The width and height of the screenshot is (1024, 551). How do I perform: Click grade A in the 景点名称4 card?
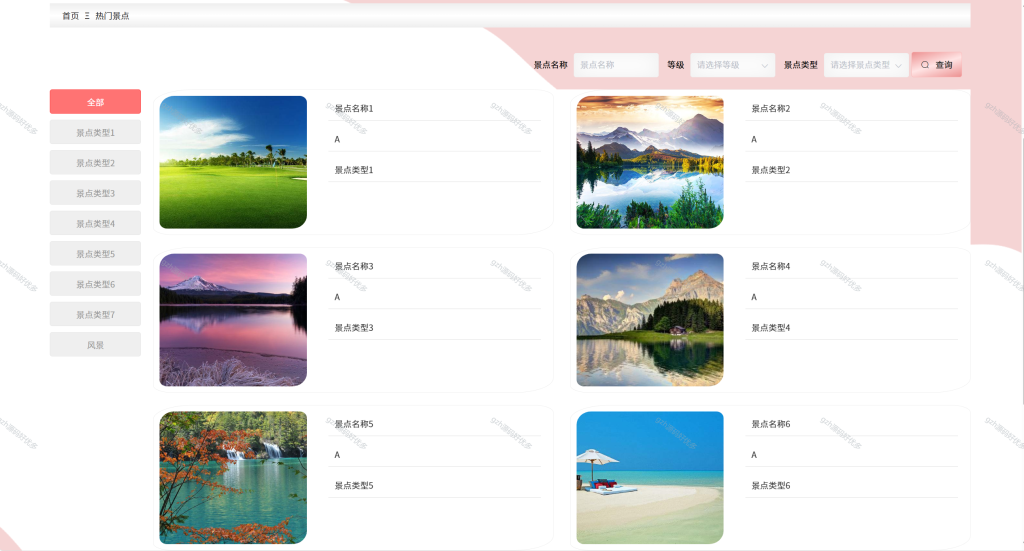pos(754,297)
